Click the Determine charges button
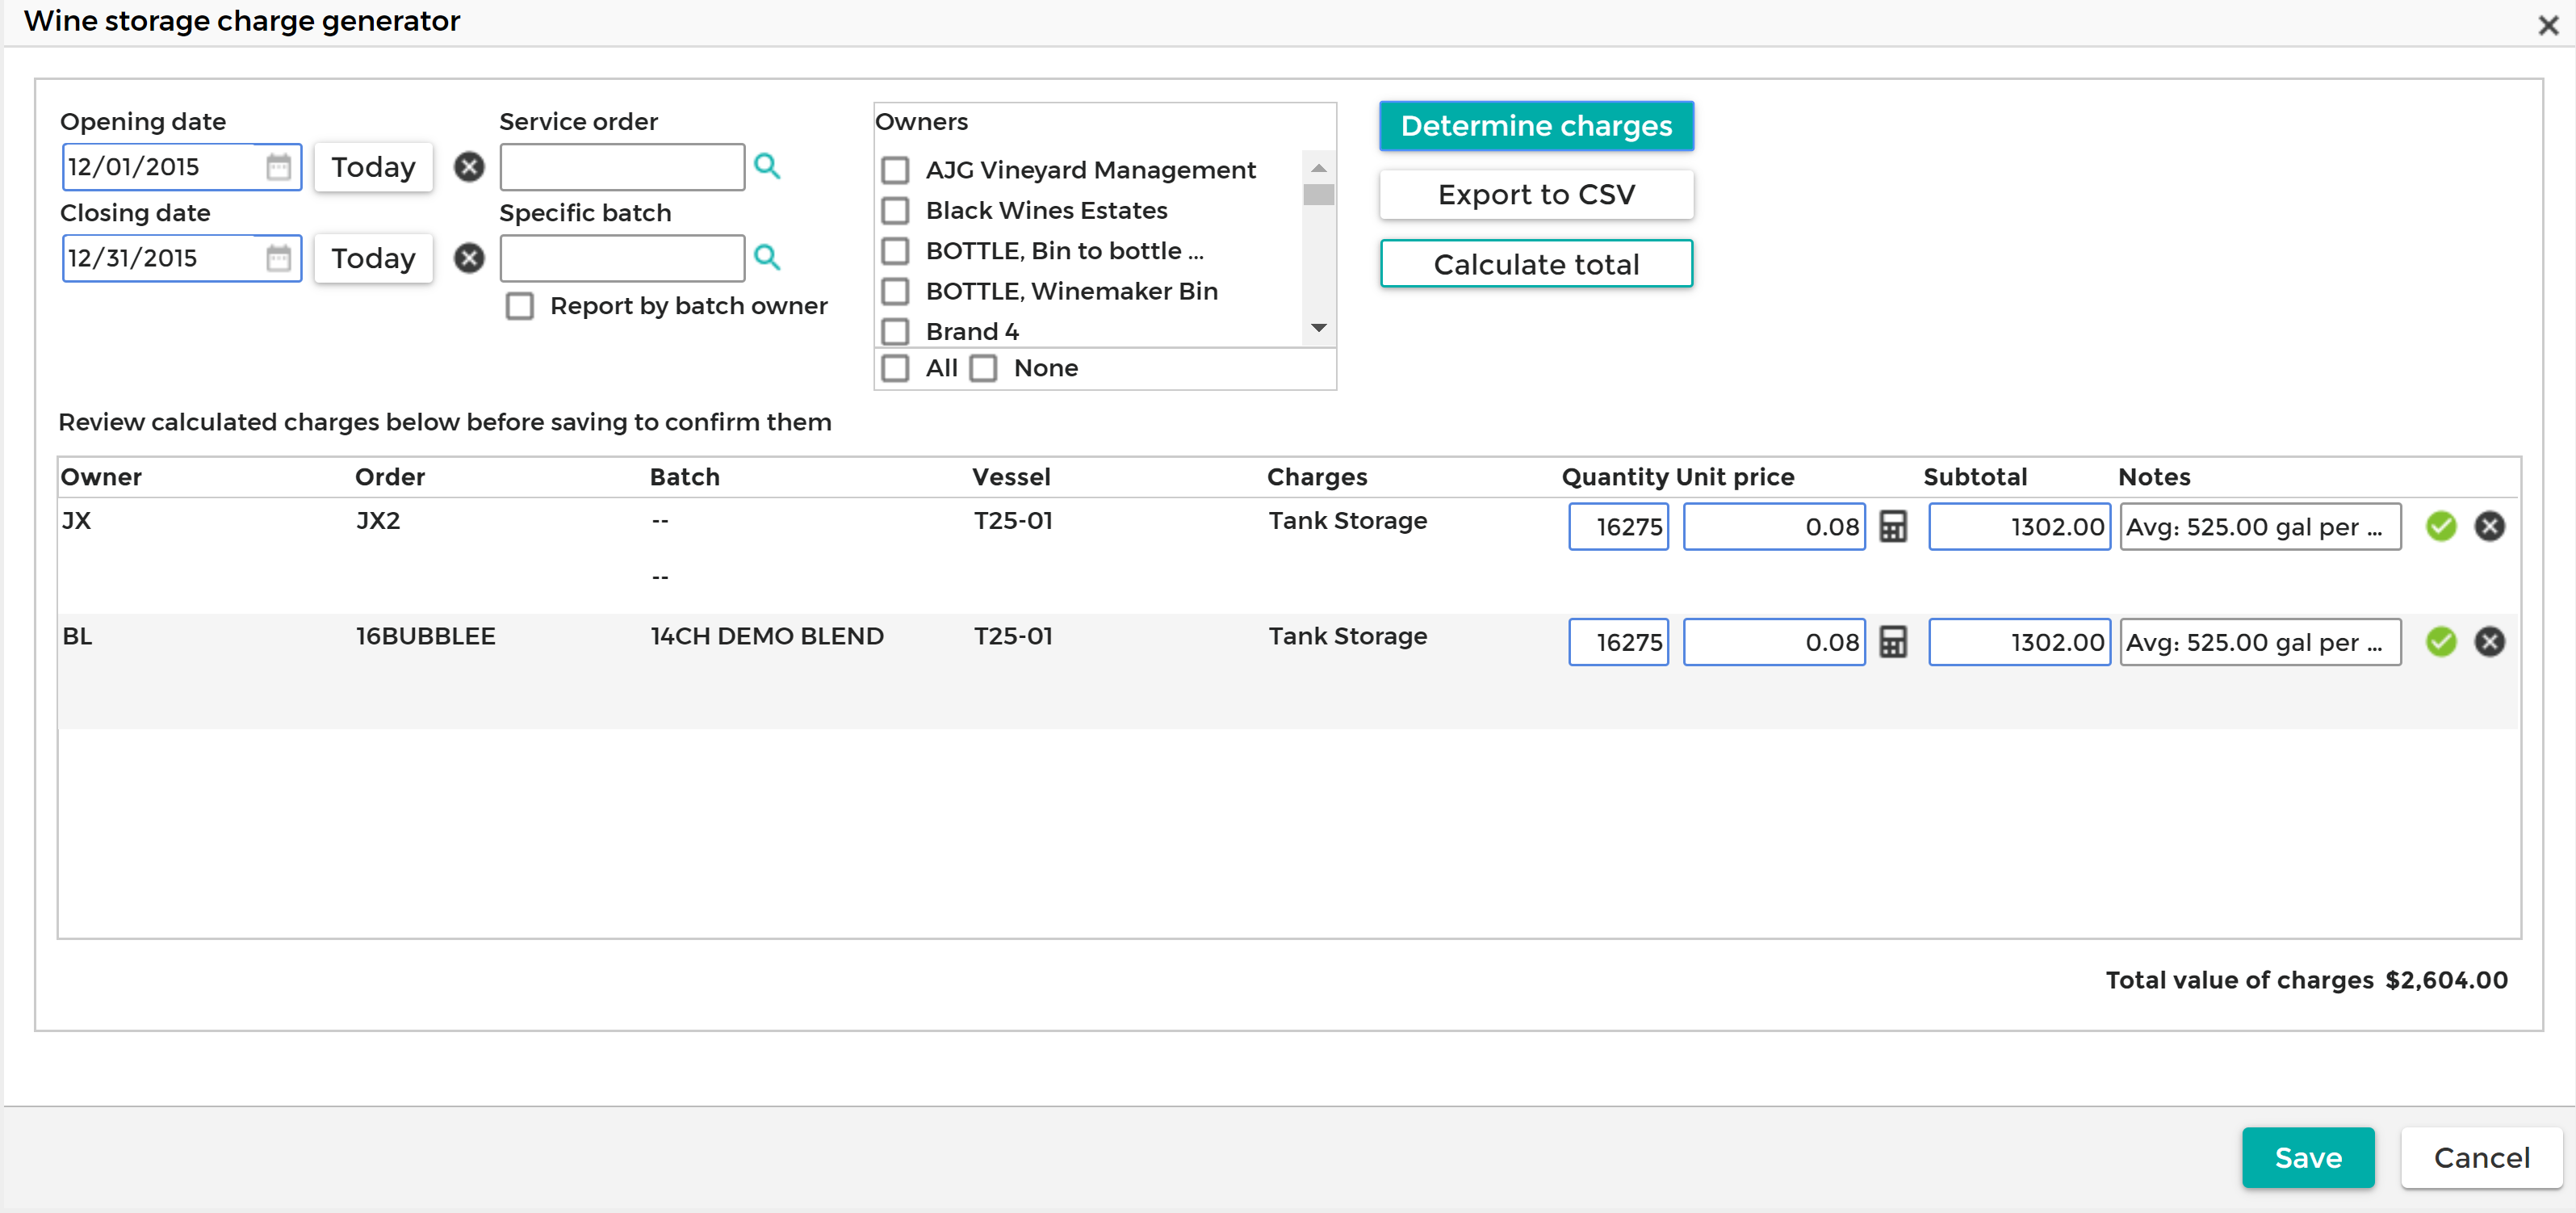The image size is (2576, 1213). (x=1536, y=126)
